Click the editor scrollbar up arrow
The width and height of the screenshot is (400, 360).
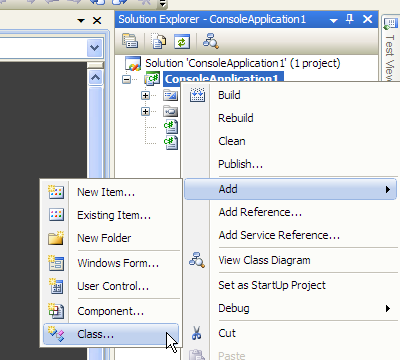95,78
